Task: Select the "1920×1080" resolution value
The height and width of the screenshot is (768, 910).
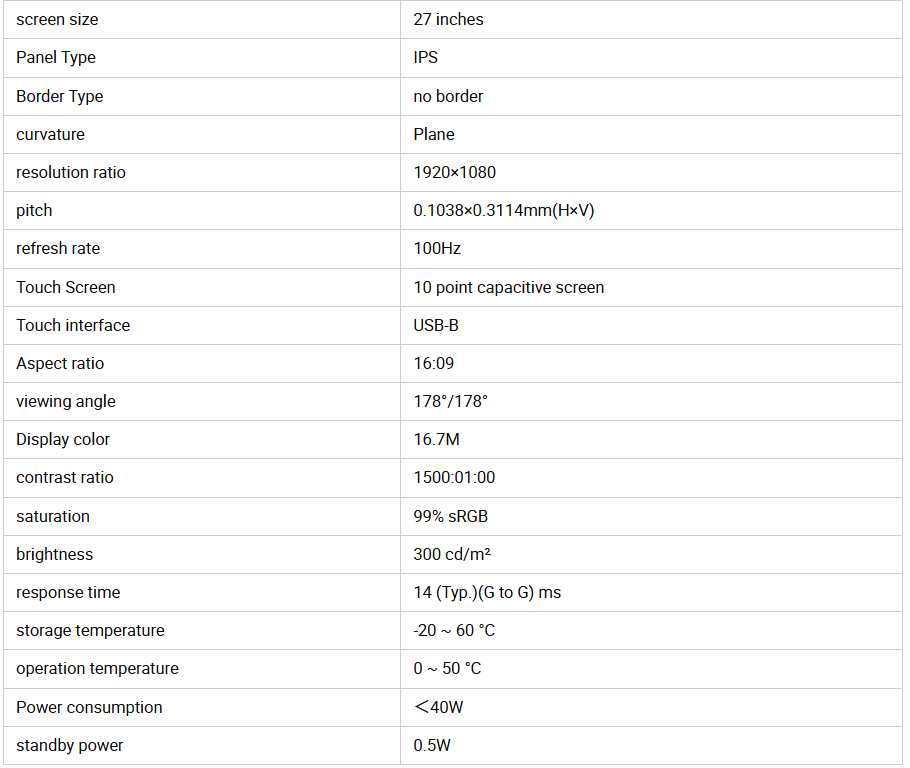Action: [x=454, y=172]
